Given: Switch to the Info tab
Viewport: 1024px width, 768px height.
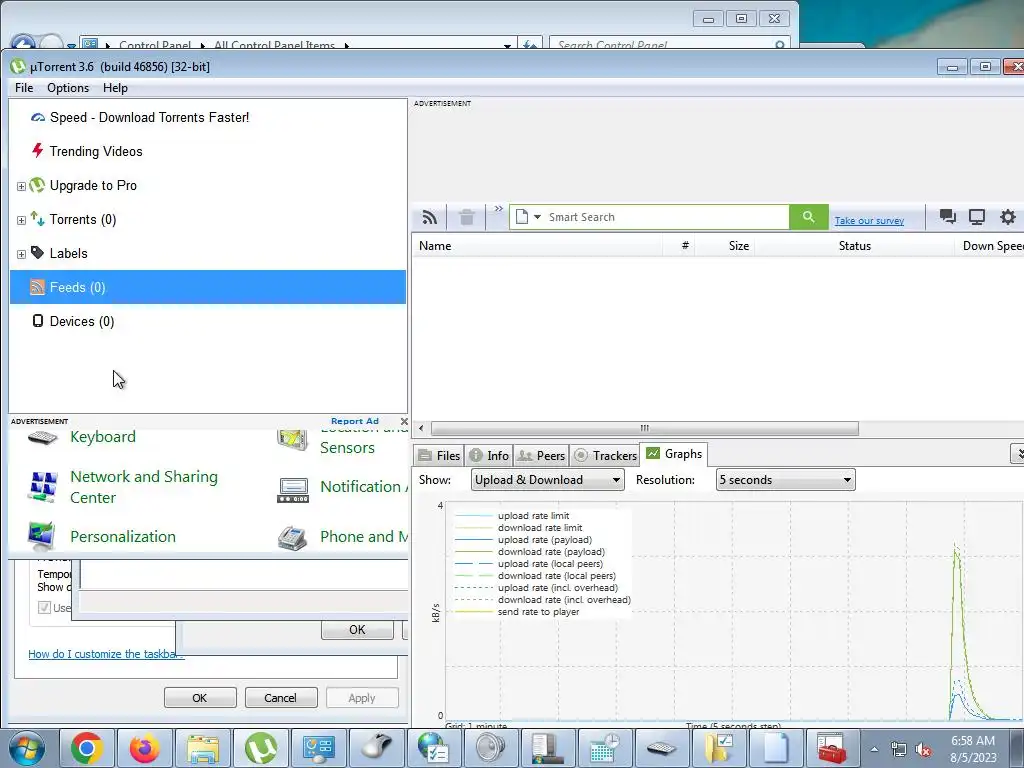Looking at the screenshot, I should (x=489, y=456).
